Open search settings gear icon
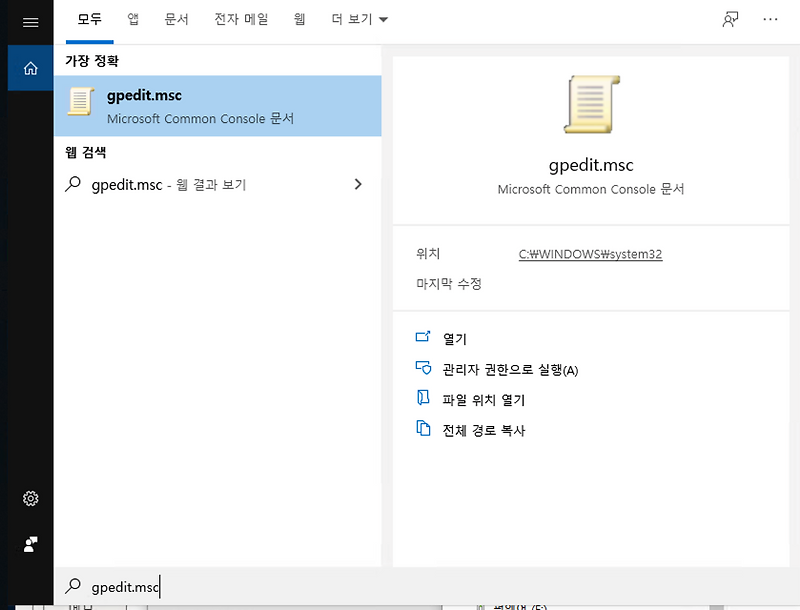This screenshot has height=610, width=800. pyautogui.click(x=31, y=498)
